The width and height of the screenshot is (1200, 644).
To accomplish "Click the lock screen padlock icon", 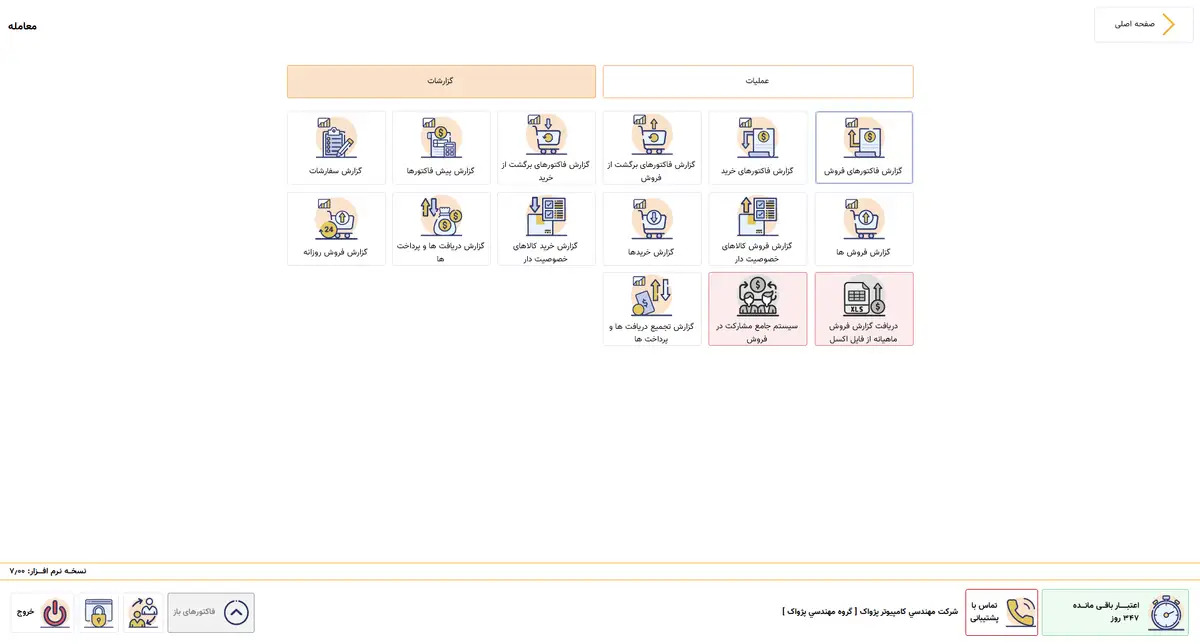I will tap(99, 612).
